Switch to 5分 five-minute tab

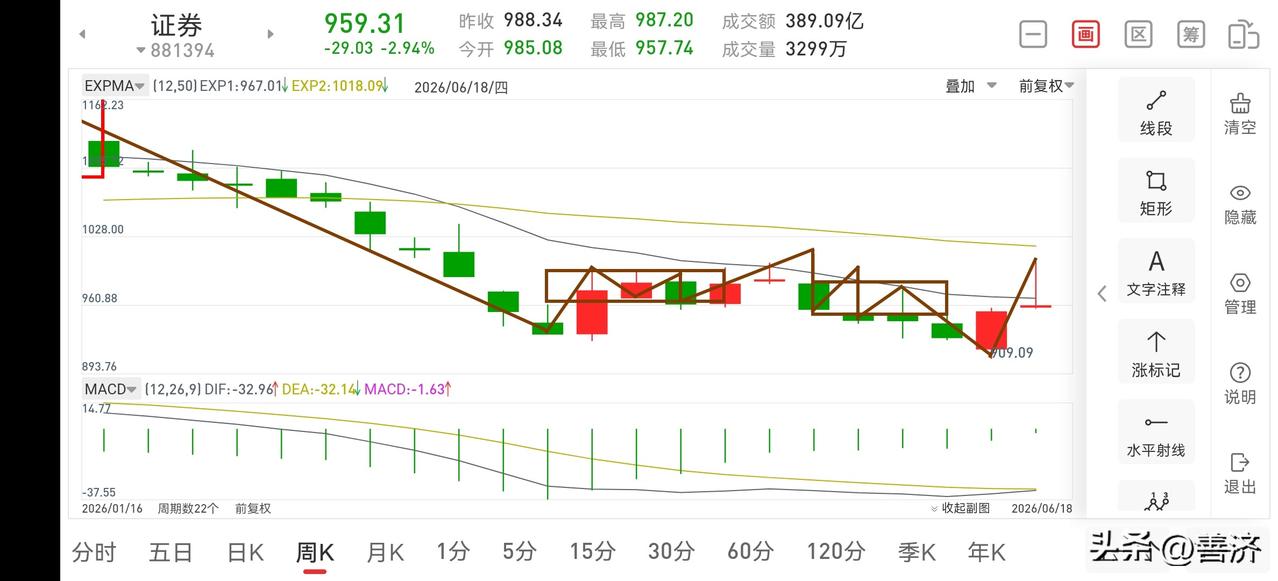click(x=519, y=552)
